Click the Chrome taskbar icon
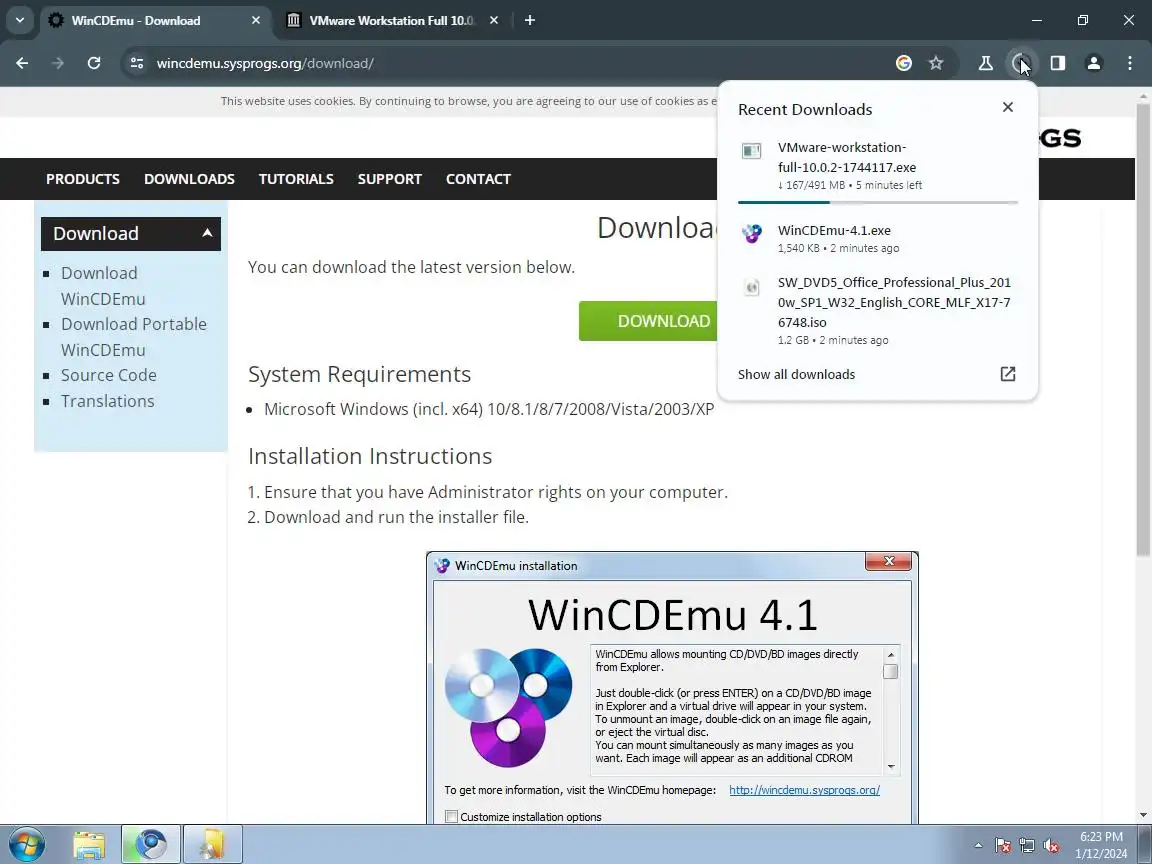This screenshot has width=1152, height=864. point(151,844)
